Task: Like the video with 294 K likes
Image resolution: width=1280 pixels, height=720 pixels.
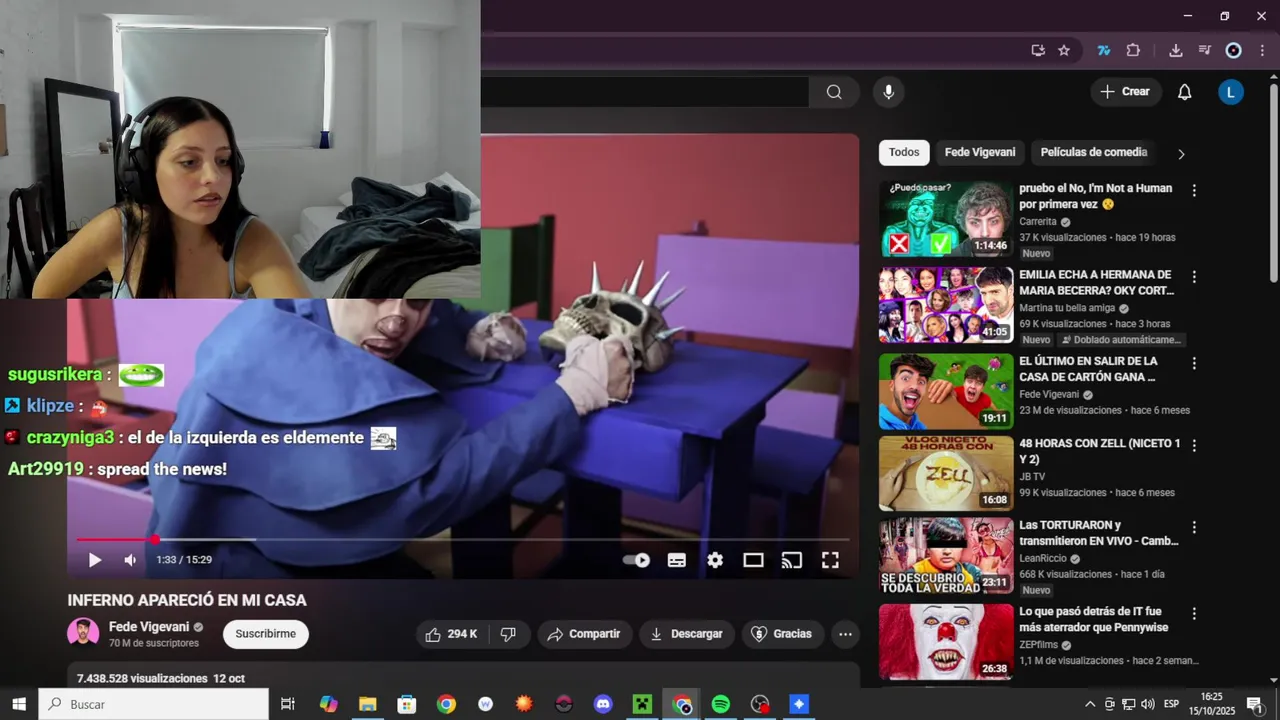Action: [452, 634]
